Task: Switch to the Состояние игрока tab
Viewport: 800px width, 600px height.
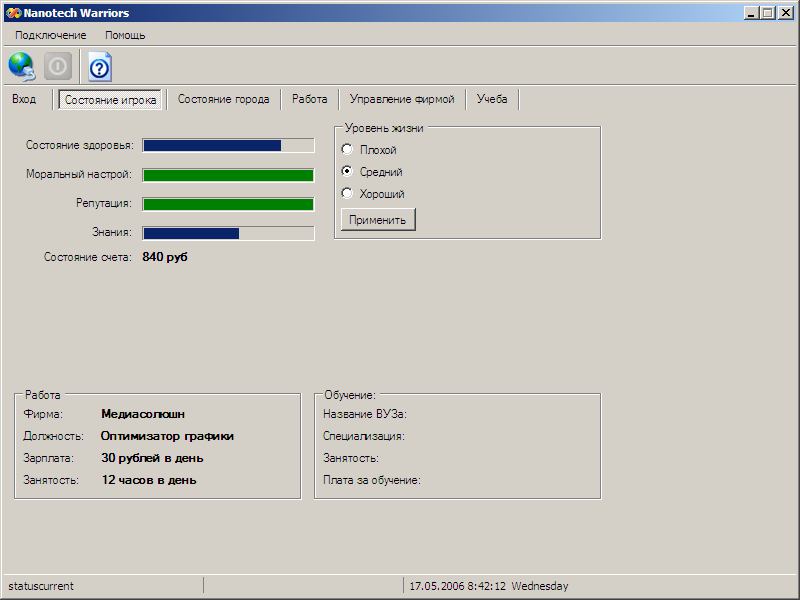Action: tap(110, 99)
